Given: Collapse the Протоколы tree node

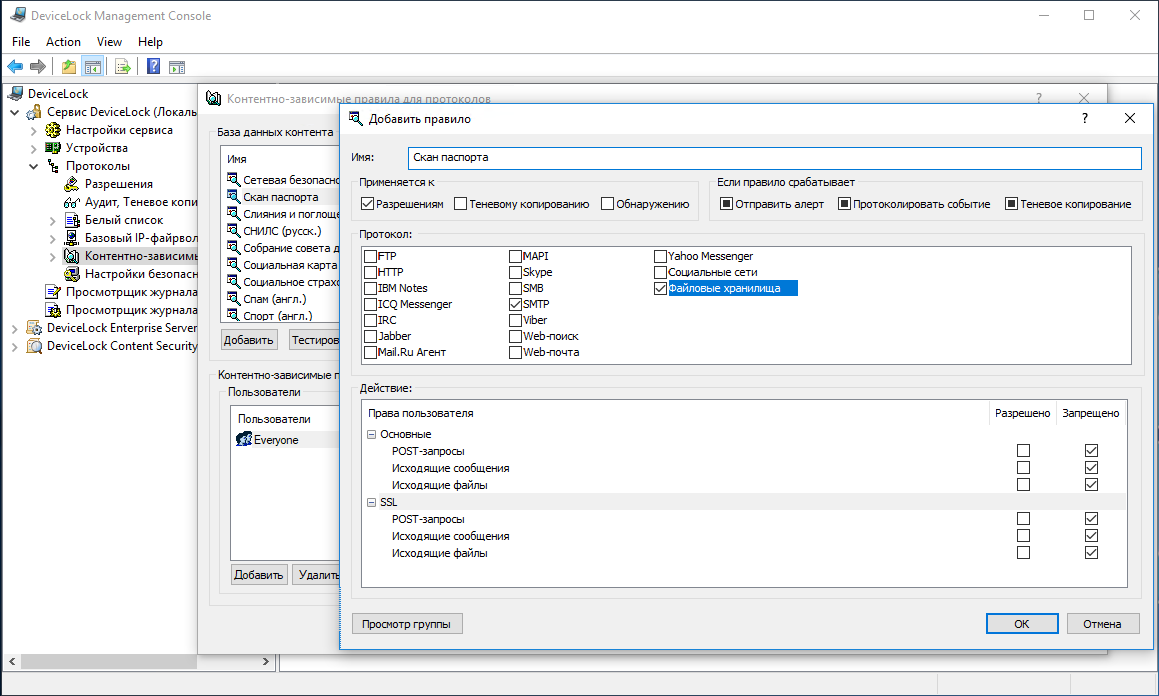Looking at the screenshot, I should point(33,166).
